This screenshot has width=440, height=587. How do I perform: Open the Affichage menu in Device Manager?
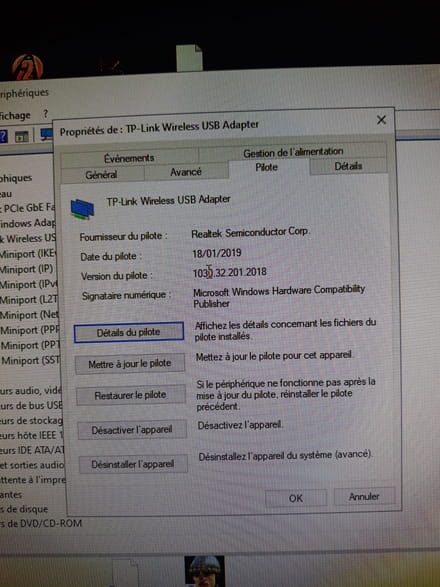point(15,116)
